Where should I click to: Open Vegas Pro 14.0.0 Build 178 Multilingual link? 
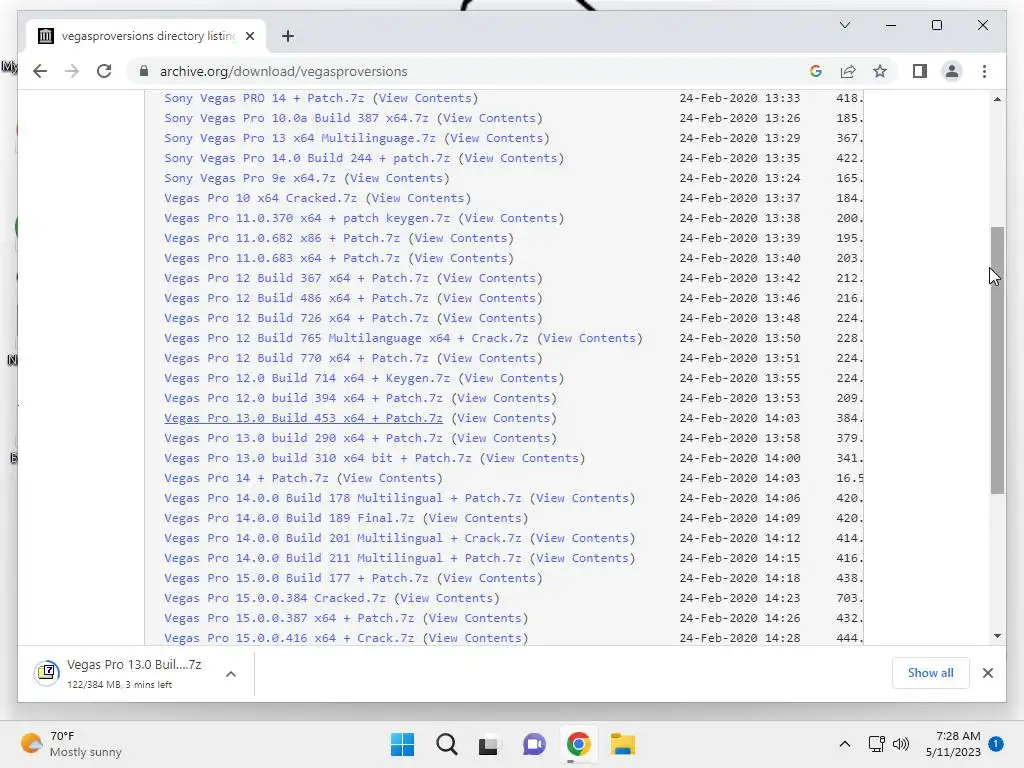click(x=343, y=498)
